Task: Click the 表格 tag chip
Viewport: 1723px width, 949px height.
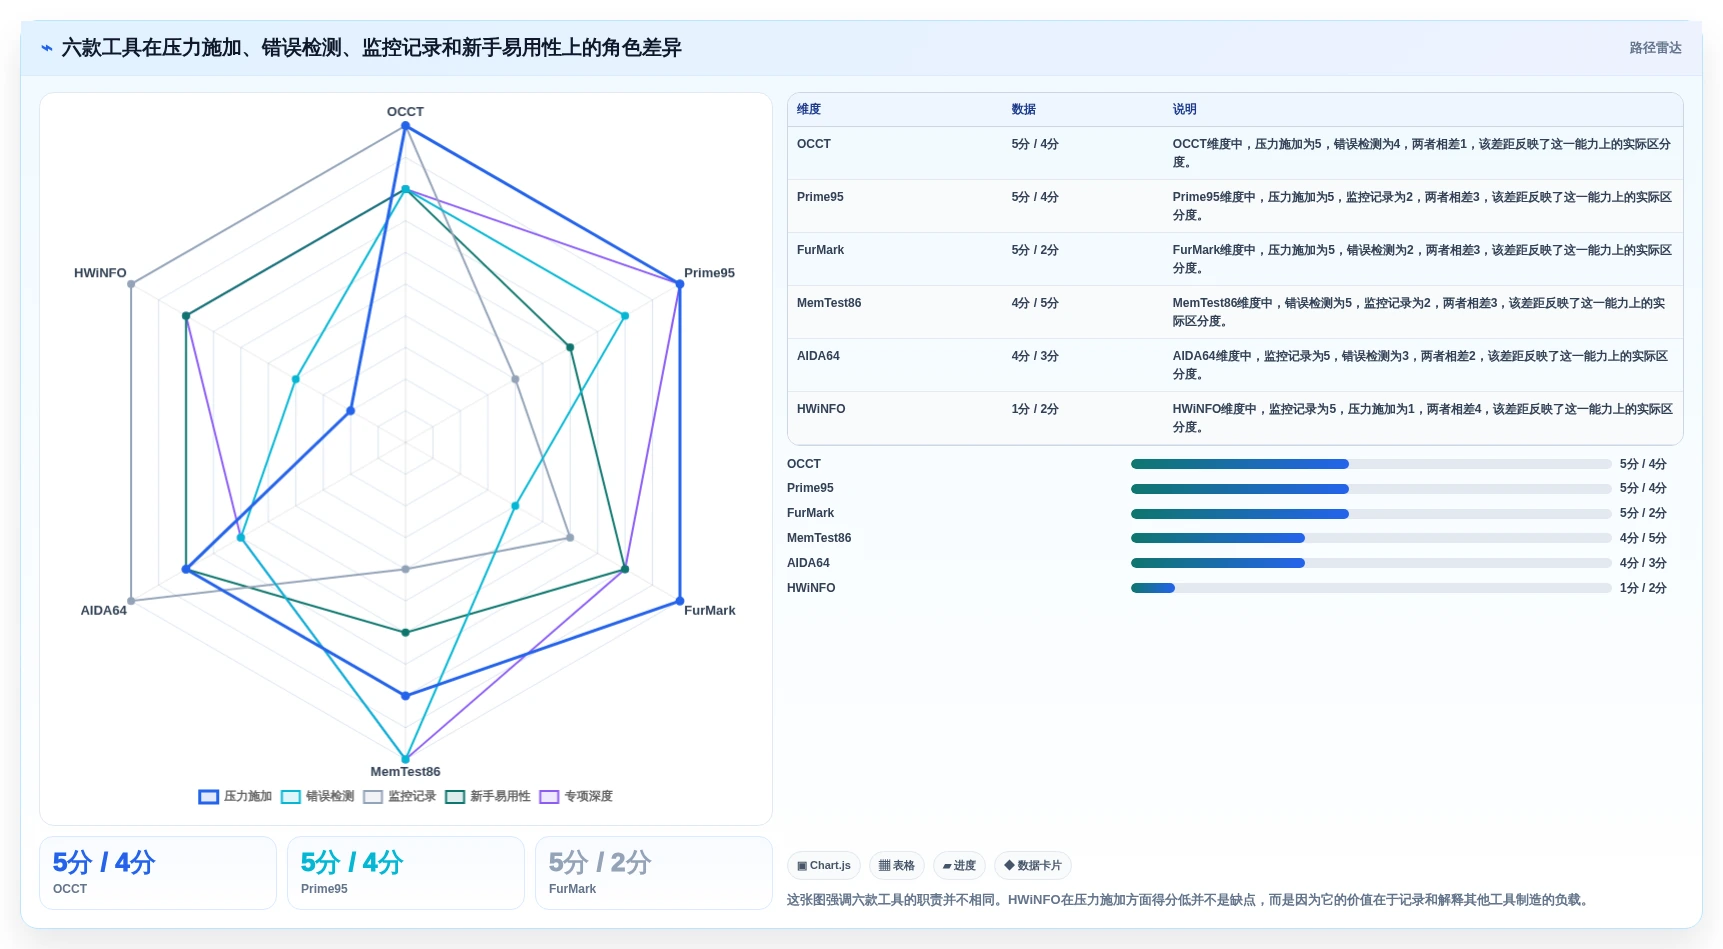Action: (x=897, y=866)
